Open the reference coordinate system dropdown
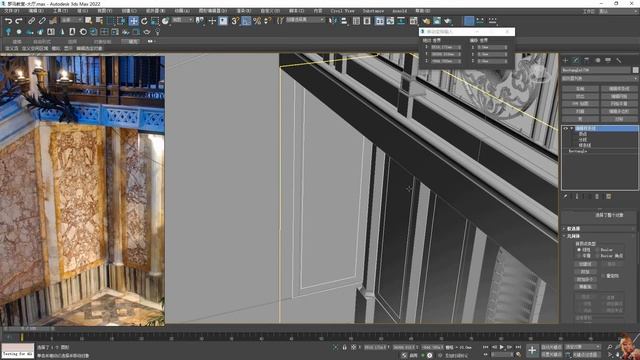Image resolution: width=640 pixels, height=360 pixels. click(x=182, y=20)
